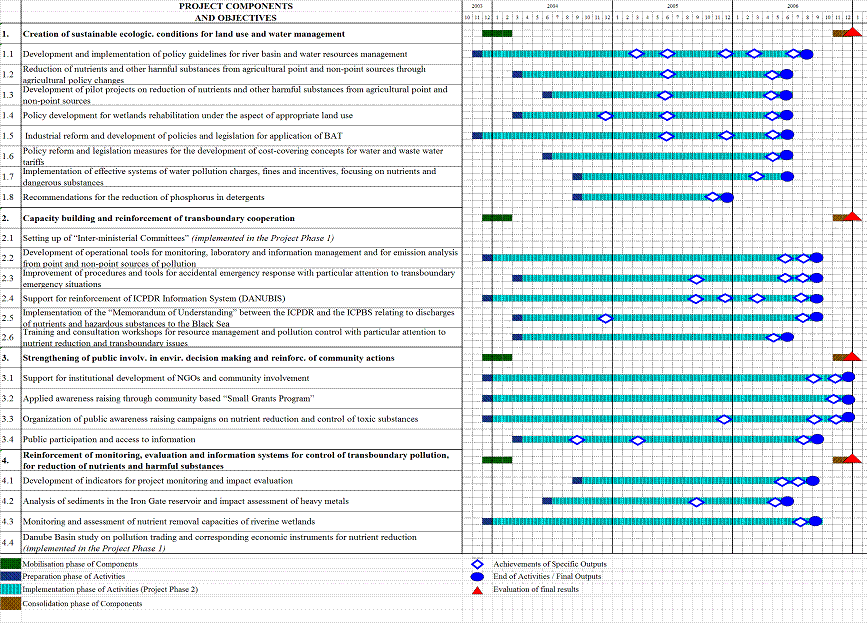
Task: Select the diamond marker on row 1.8
Action: [712, 197]
